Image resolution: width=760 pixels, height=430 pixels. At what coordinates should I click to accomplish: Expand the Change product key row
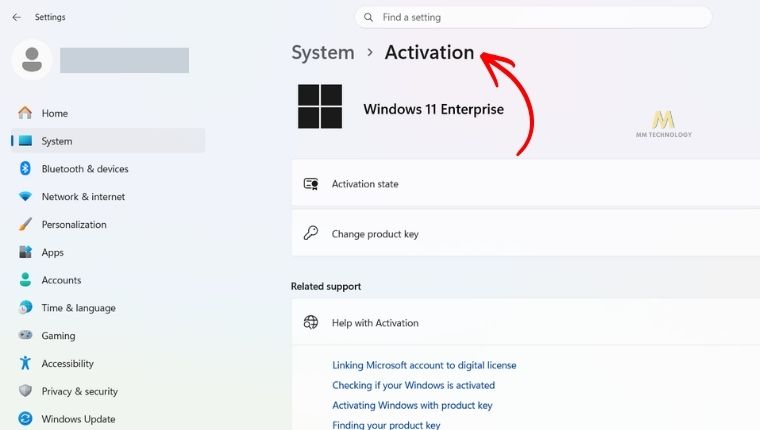(525, 233)
